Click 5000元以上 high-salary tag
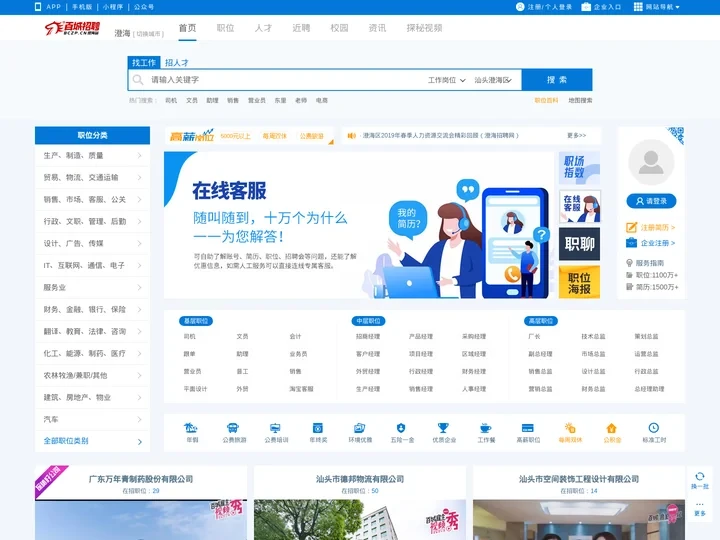 click(x=235, y=136)
